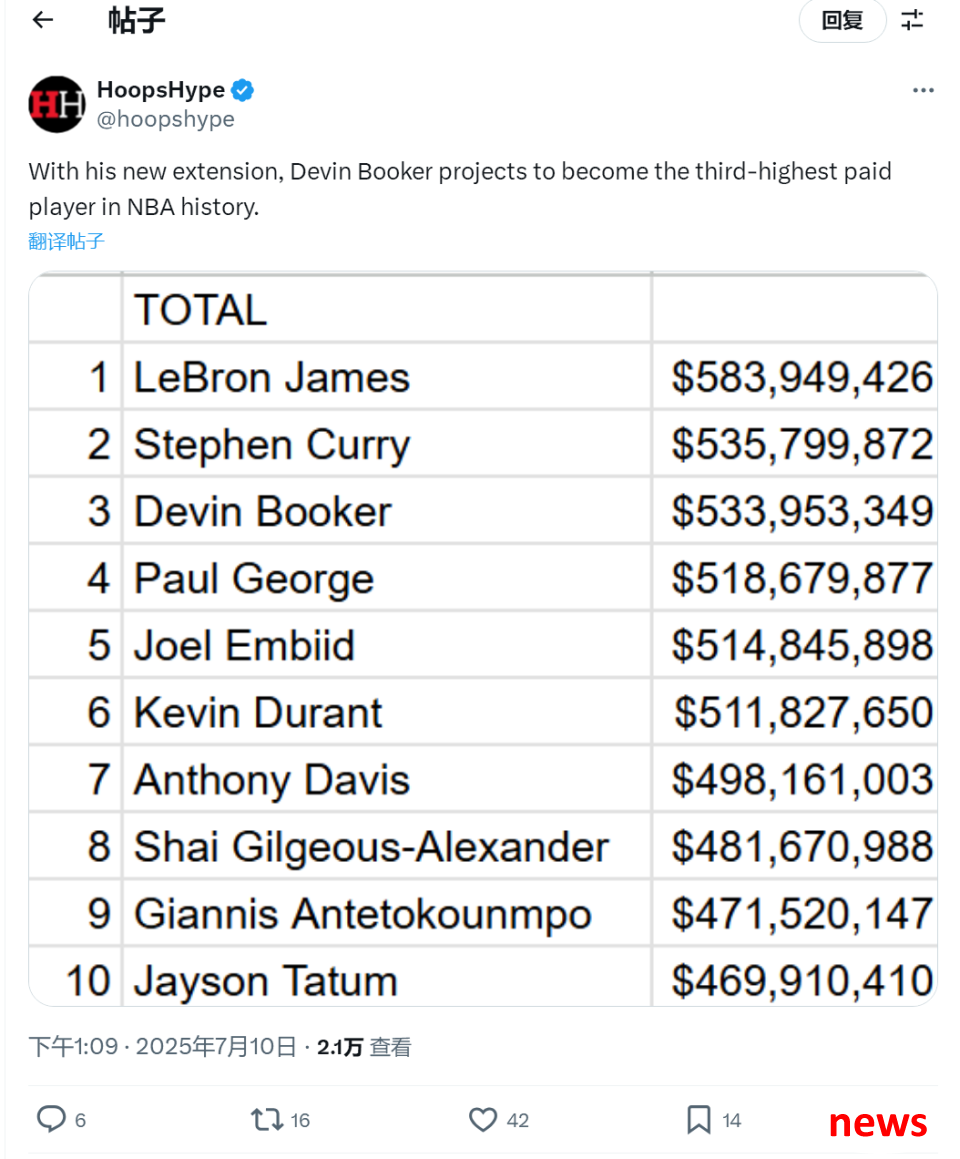Toggle the bookmark icon
Image resolution: width=960 pixels, height=1159 pixels.
[x=698, y=1120]
